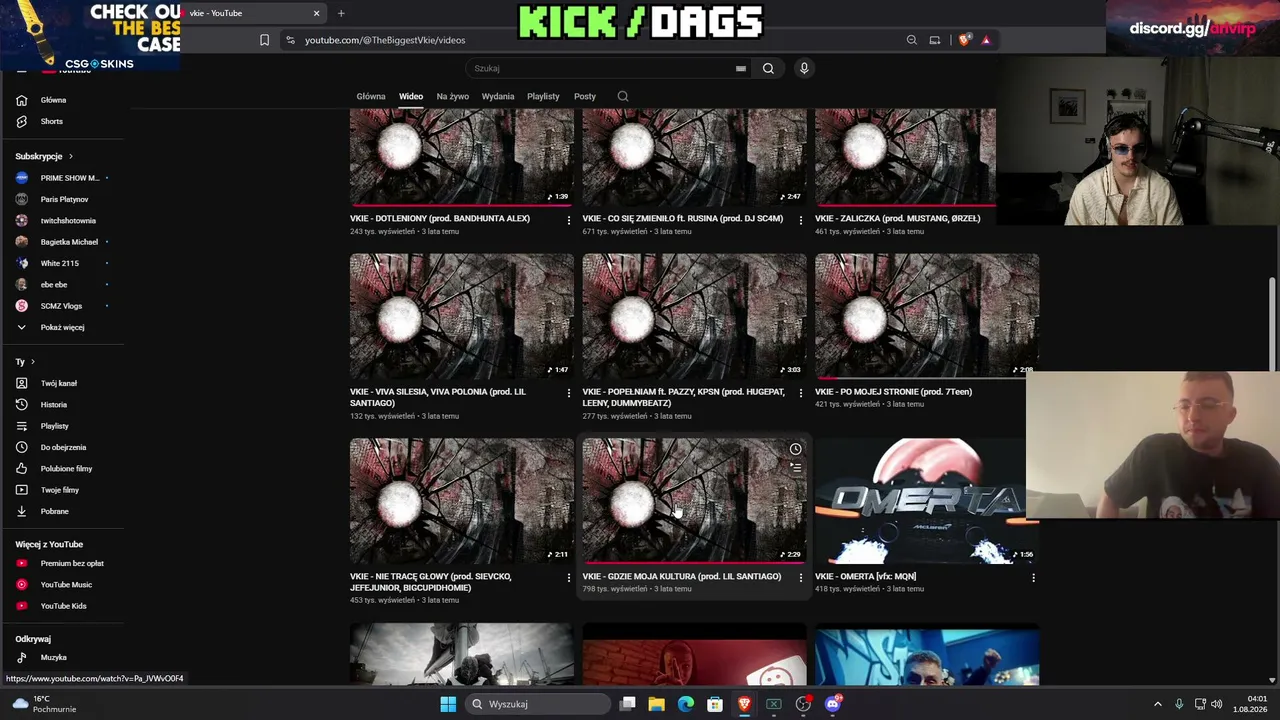The width and height of the screenshot is (1280, 720).
Task: Open the Windows Start menu
Action: coord(448,704)
